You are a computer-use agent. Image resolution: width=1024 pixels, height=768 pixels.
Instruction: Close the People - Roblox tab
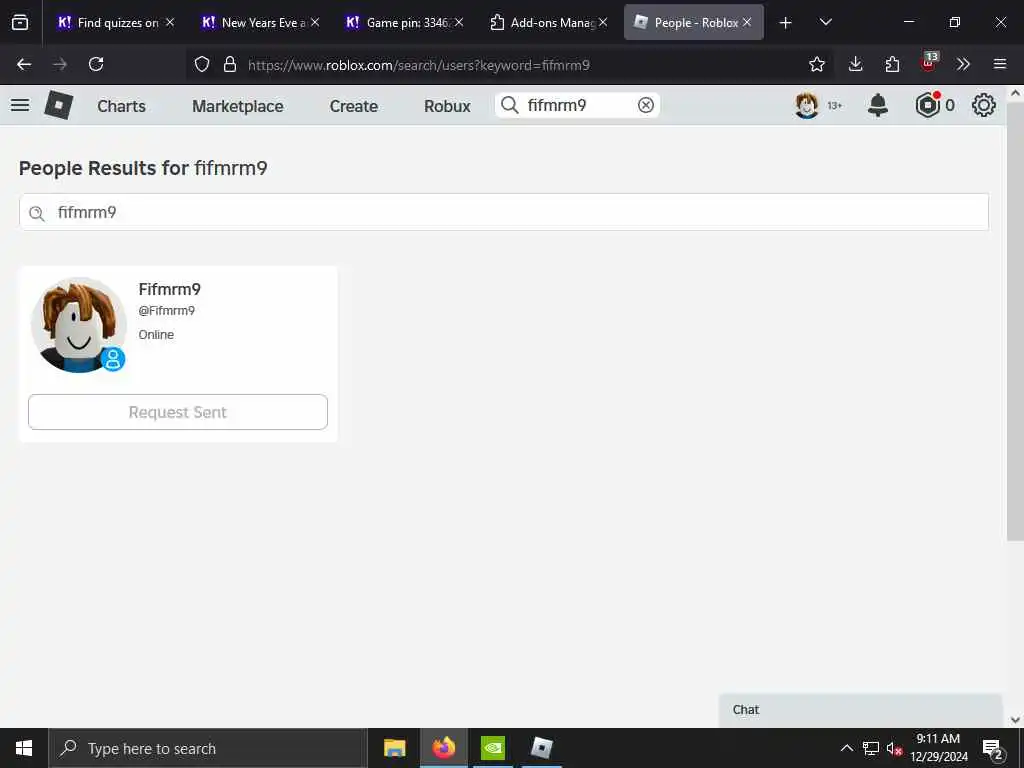click(x=747, y=22)
